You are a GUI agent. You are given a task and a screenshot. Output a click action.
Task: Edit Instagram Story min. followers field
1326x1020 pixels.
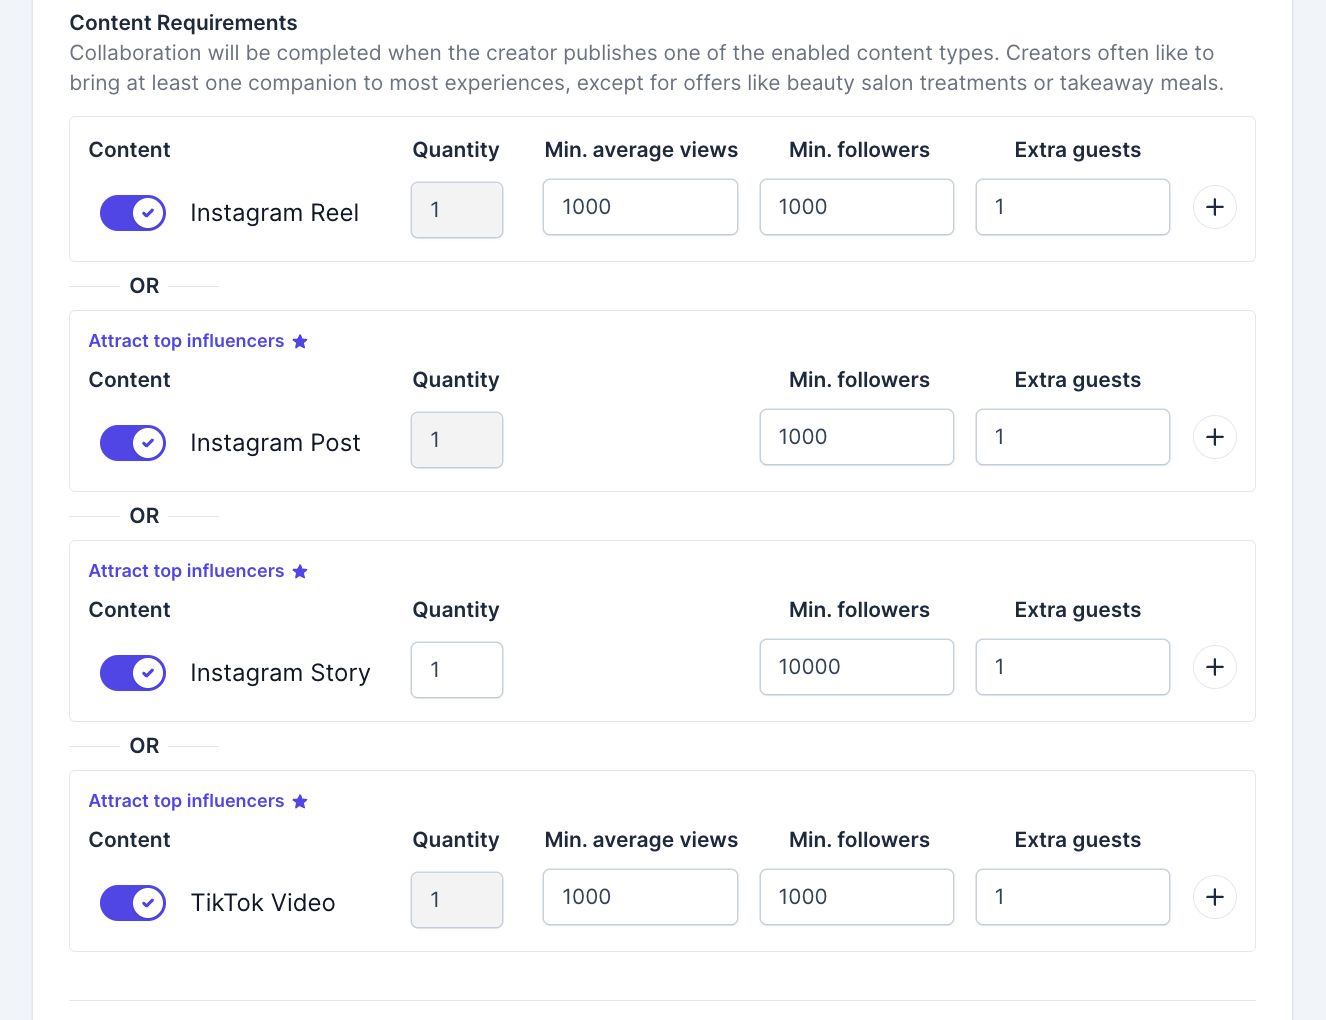[857, 667]
